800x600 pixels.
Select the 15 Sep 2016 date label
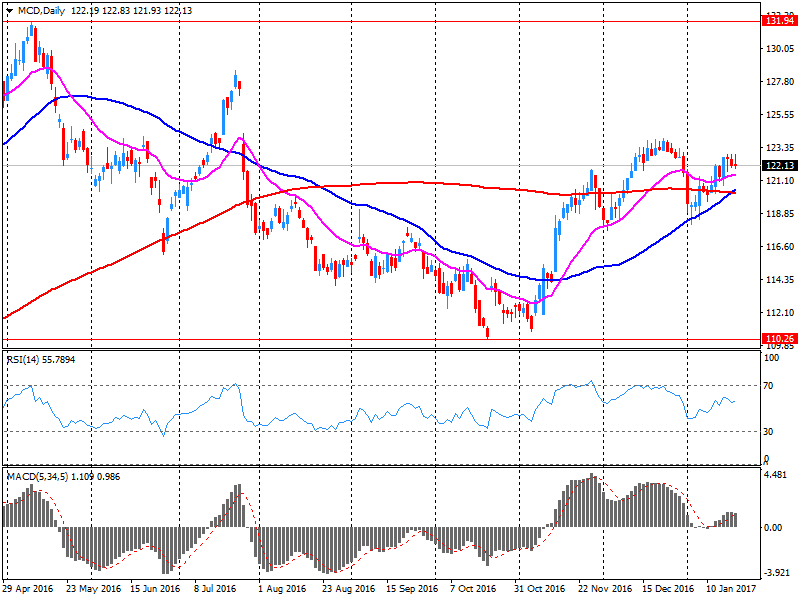(412, 588)
